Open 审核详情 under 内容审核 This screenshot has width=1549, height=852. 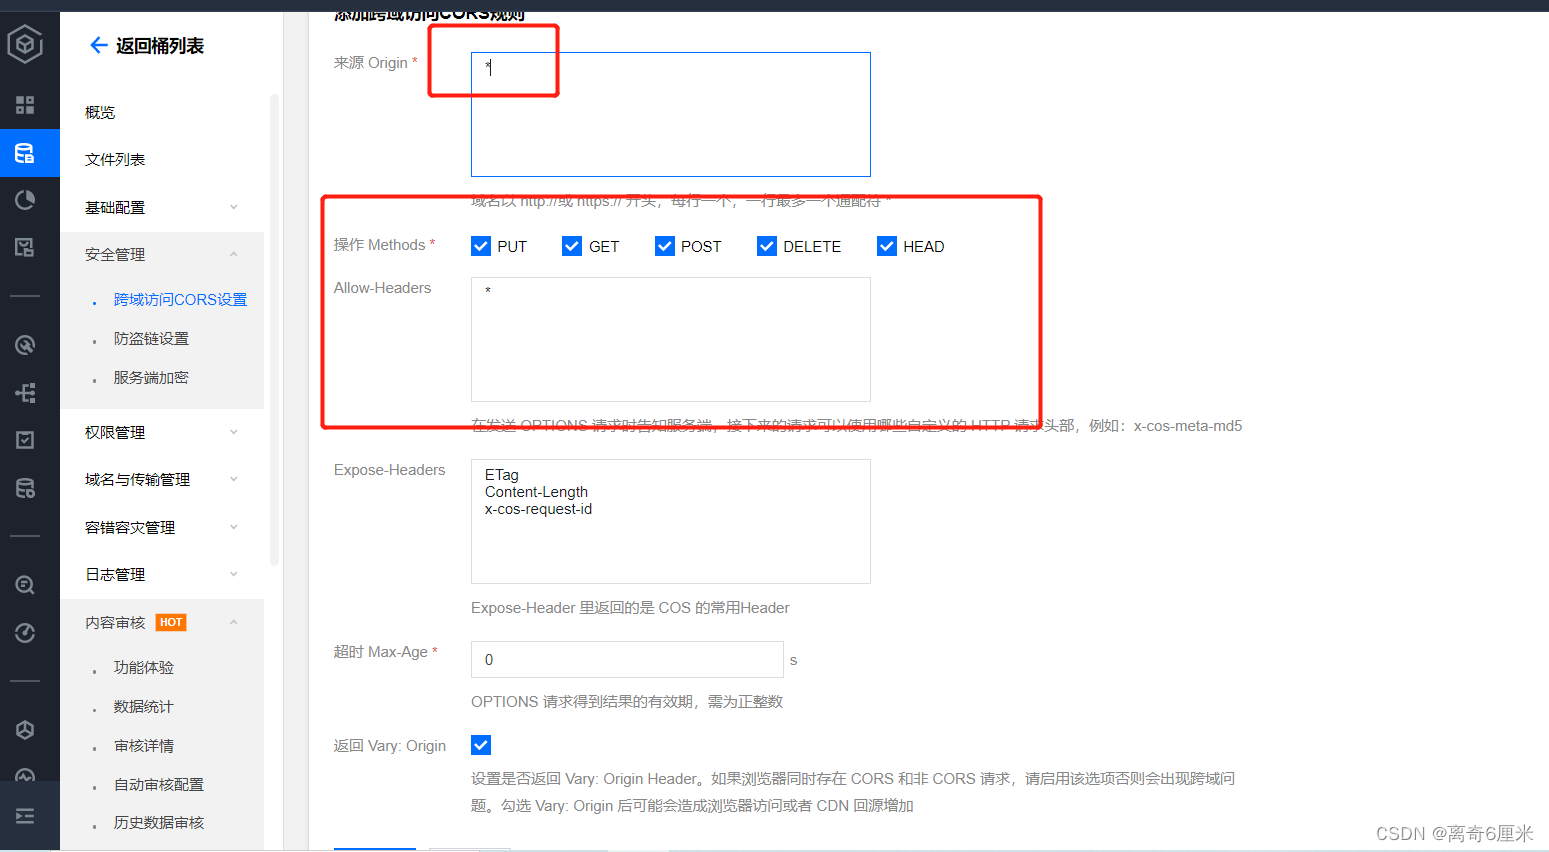[144, 745]
